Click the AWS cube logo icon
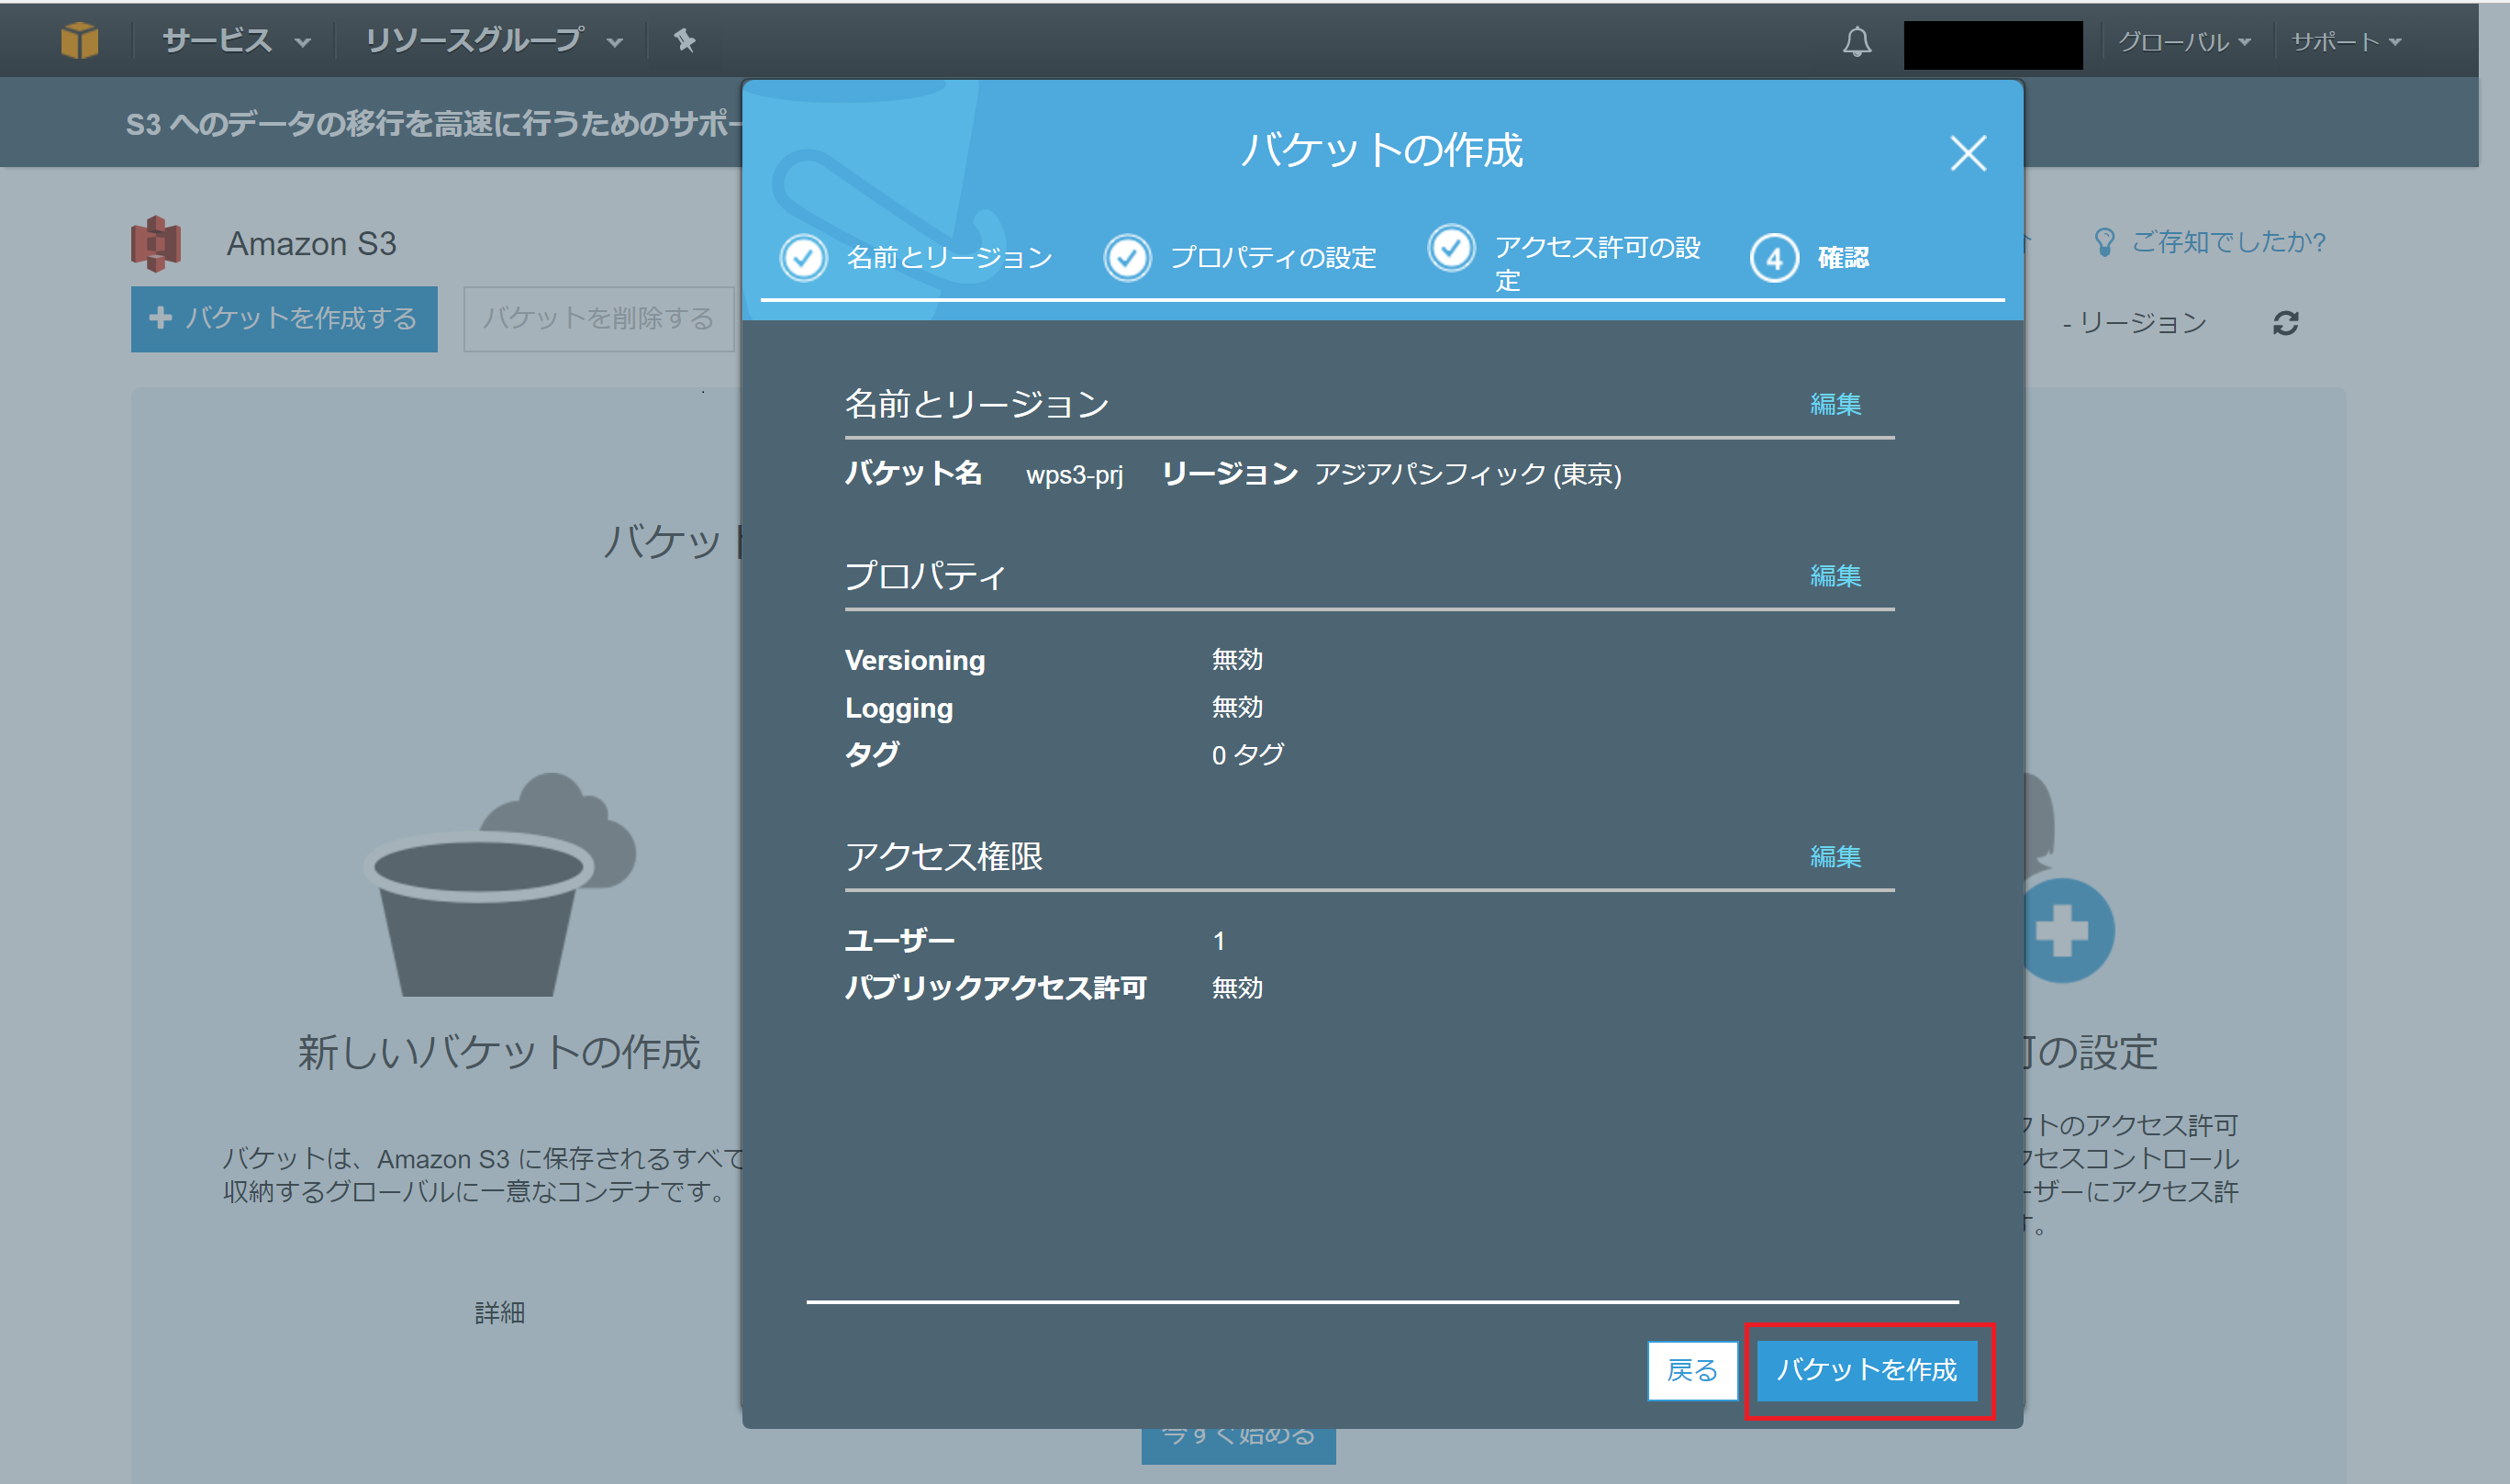Viewport: 2510px width, 1484px height. (79, 41)
